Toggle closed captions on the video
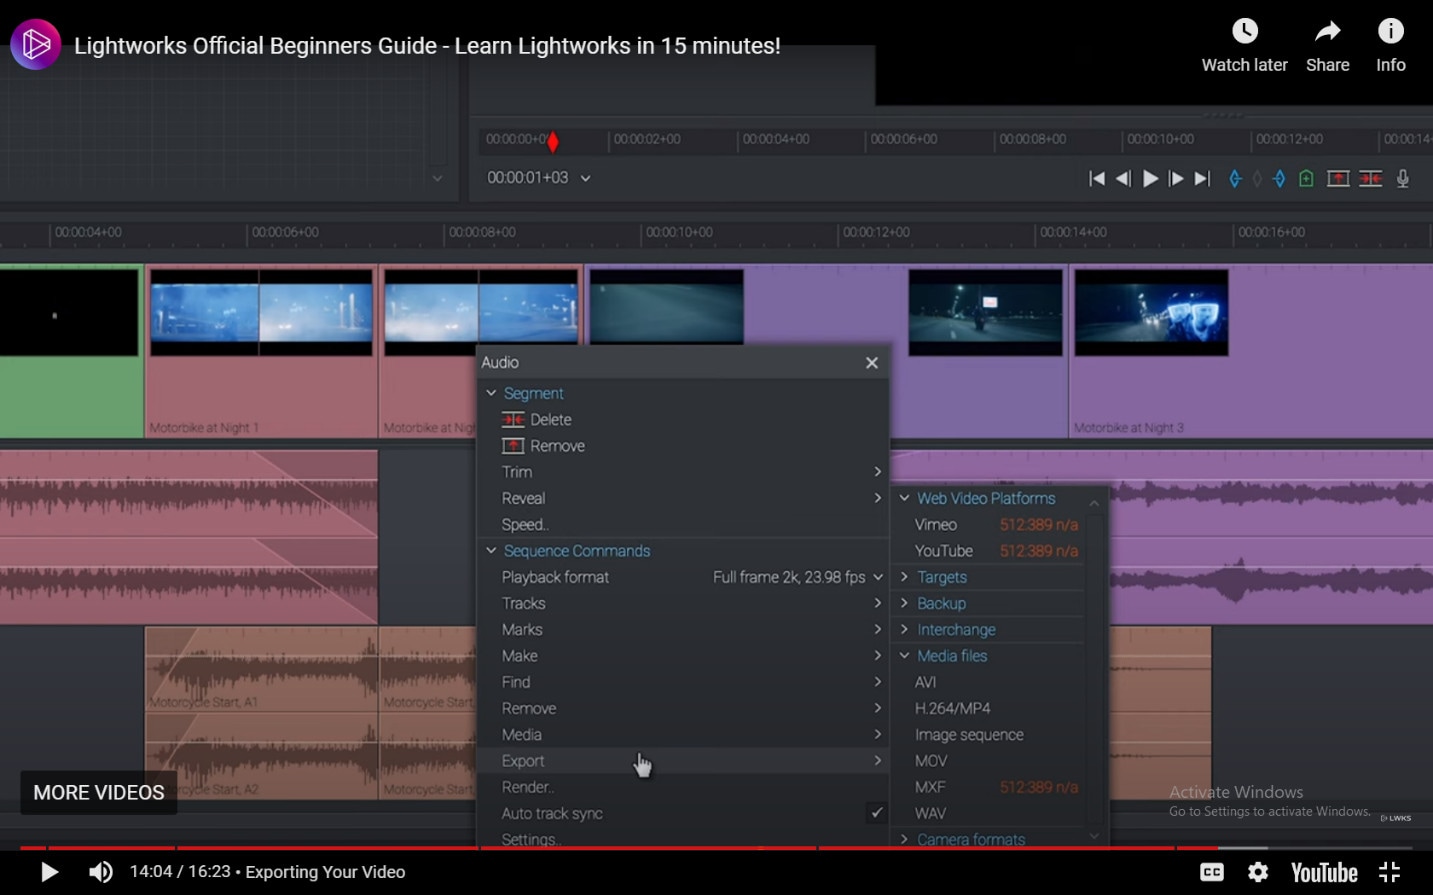The height and width of the screenshot is (895, 1433). (1212, 872)
